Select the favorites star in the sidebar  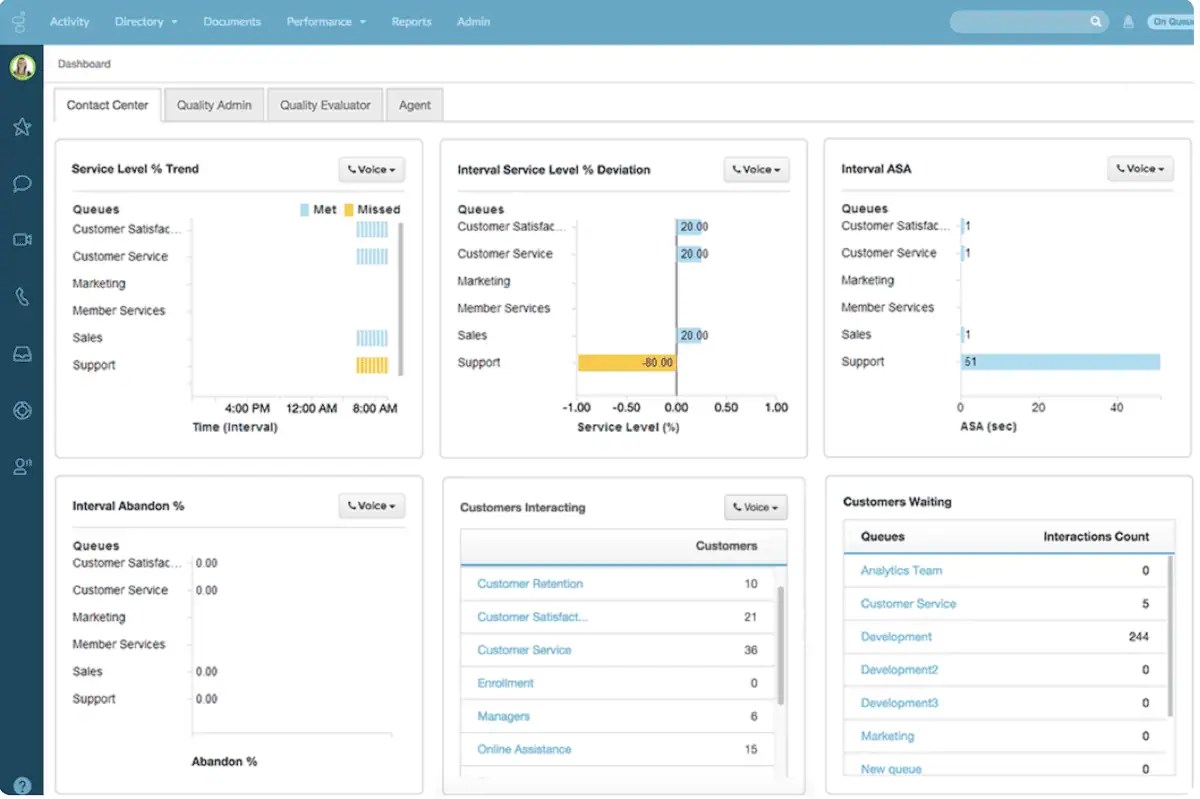[22, 127]
